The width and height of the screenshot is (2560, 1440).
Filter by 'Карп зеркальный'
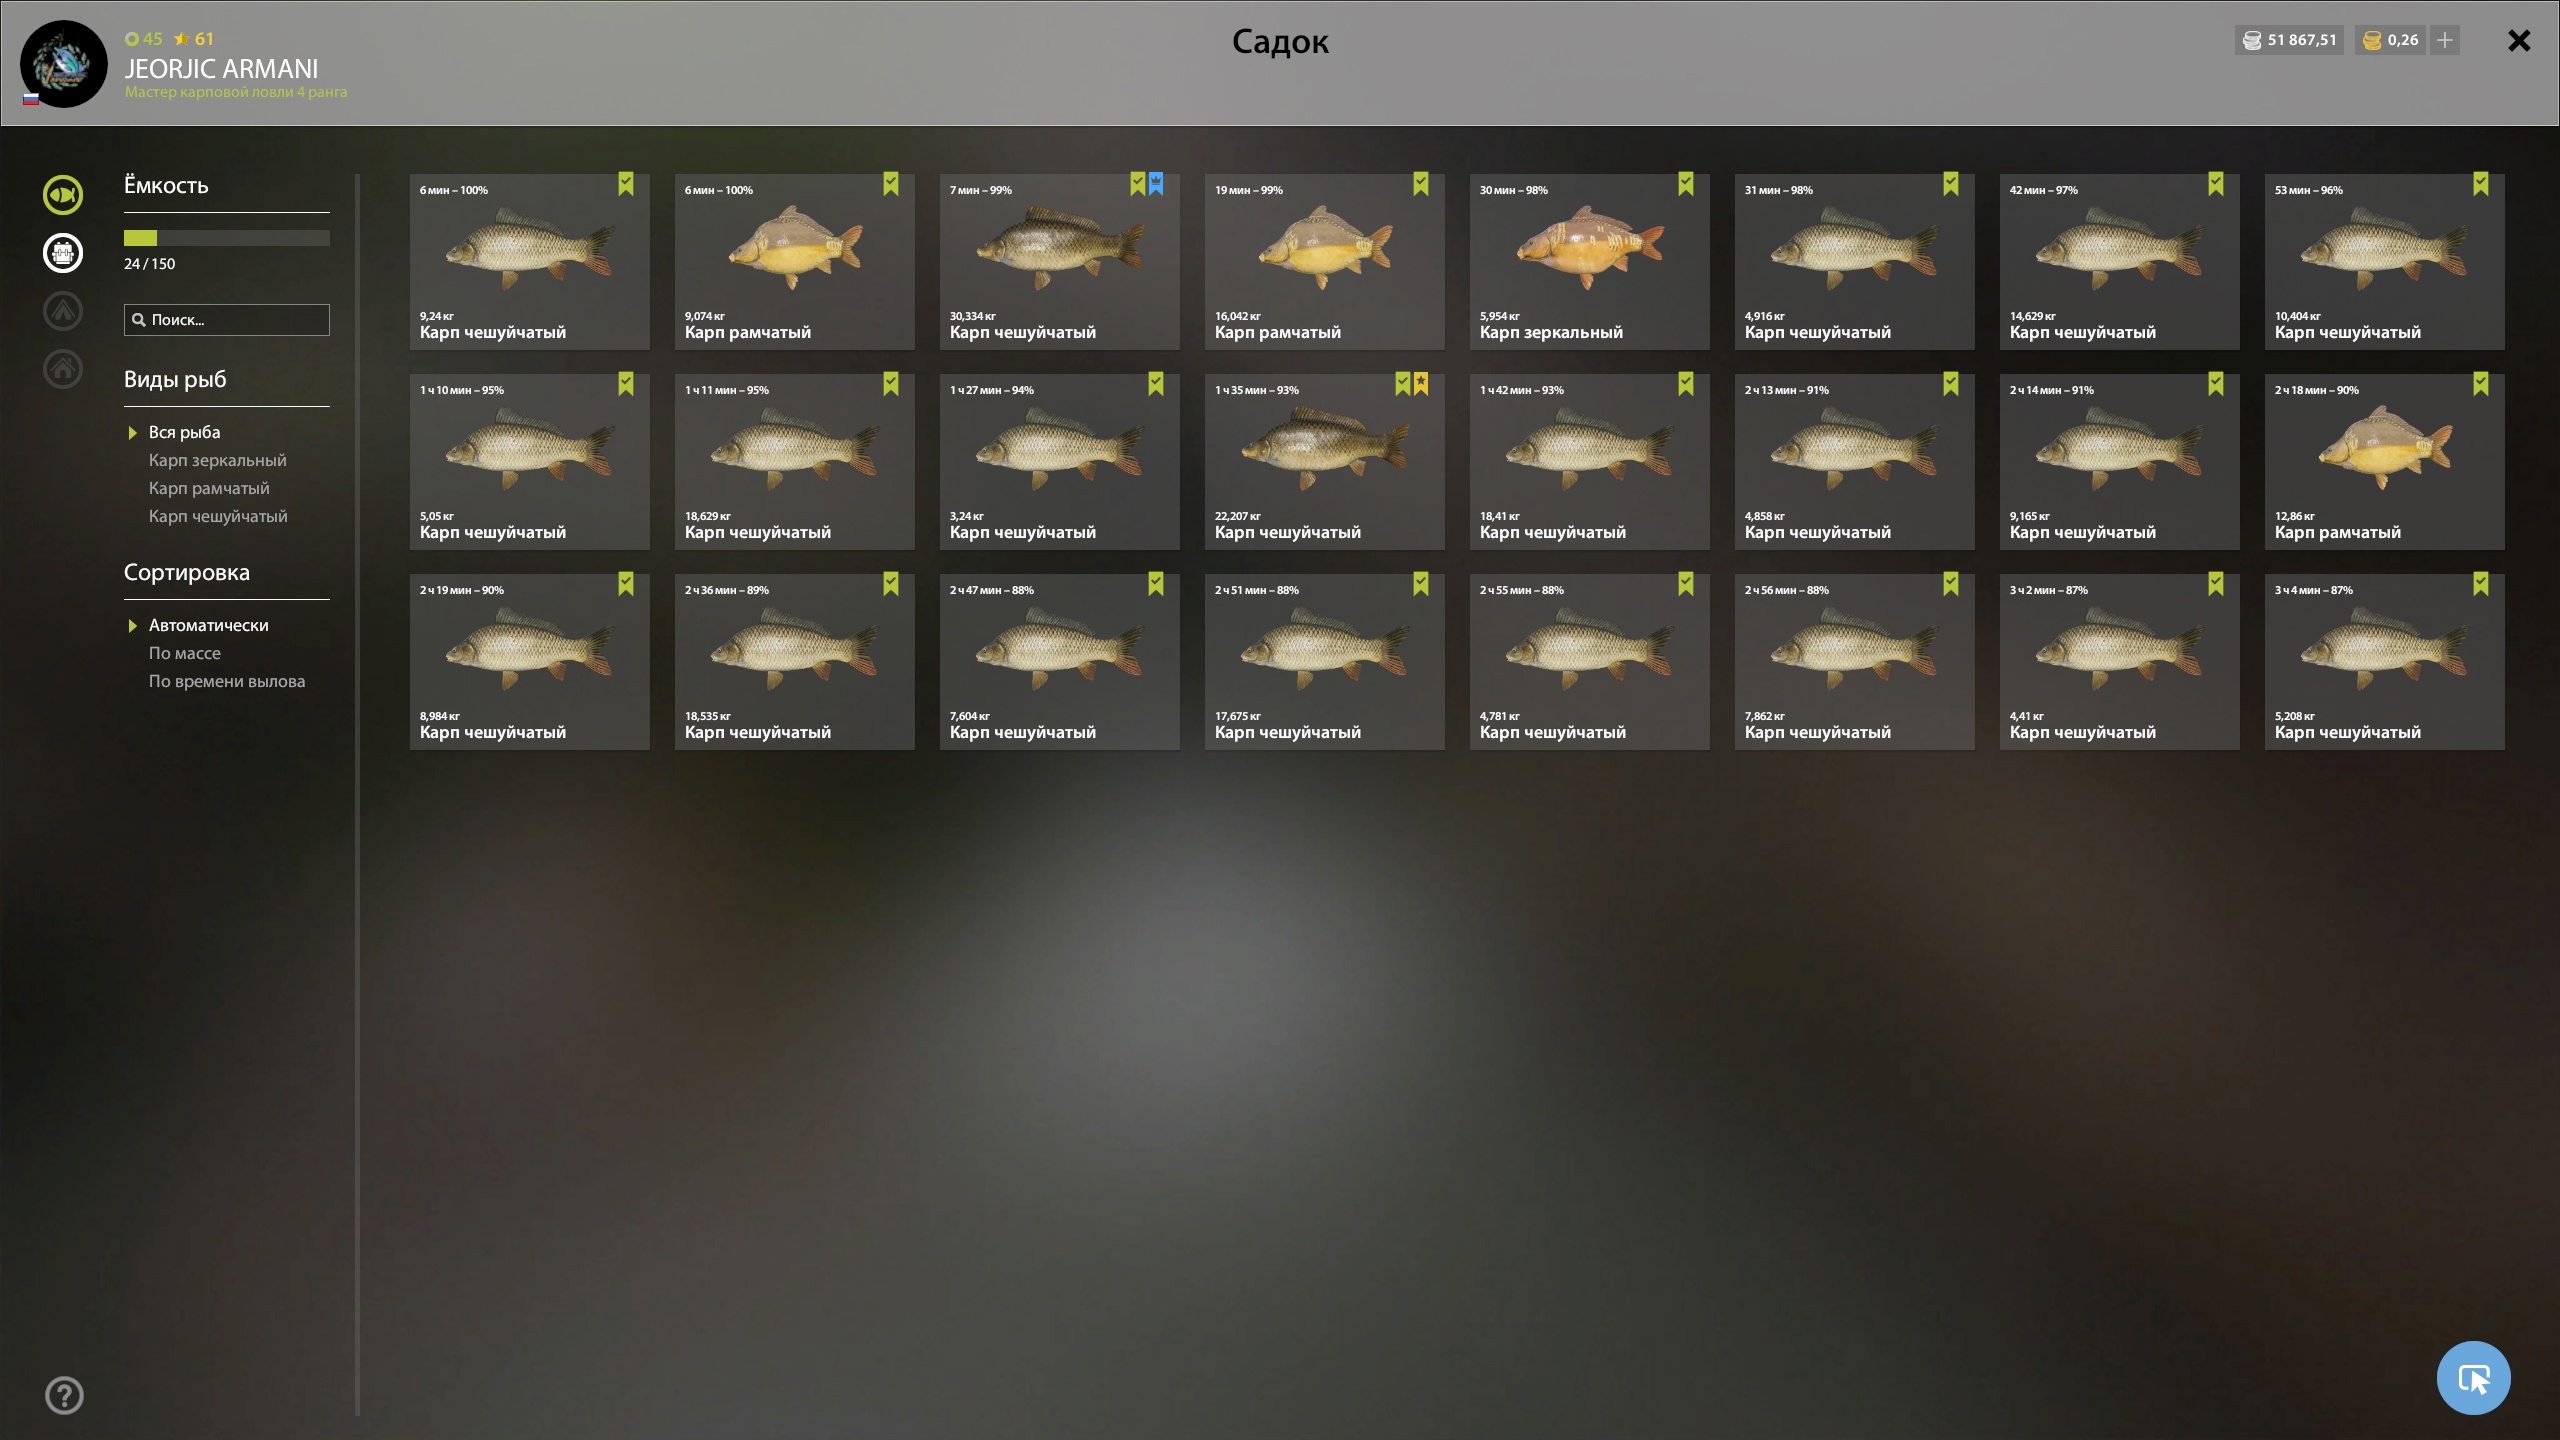(218, 460)
